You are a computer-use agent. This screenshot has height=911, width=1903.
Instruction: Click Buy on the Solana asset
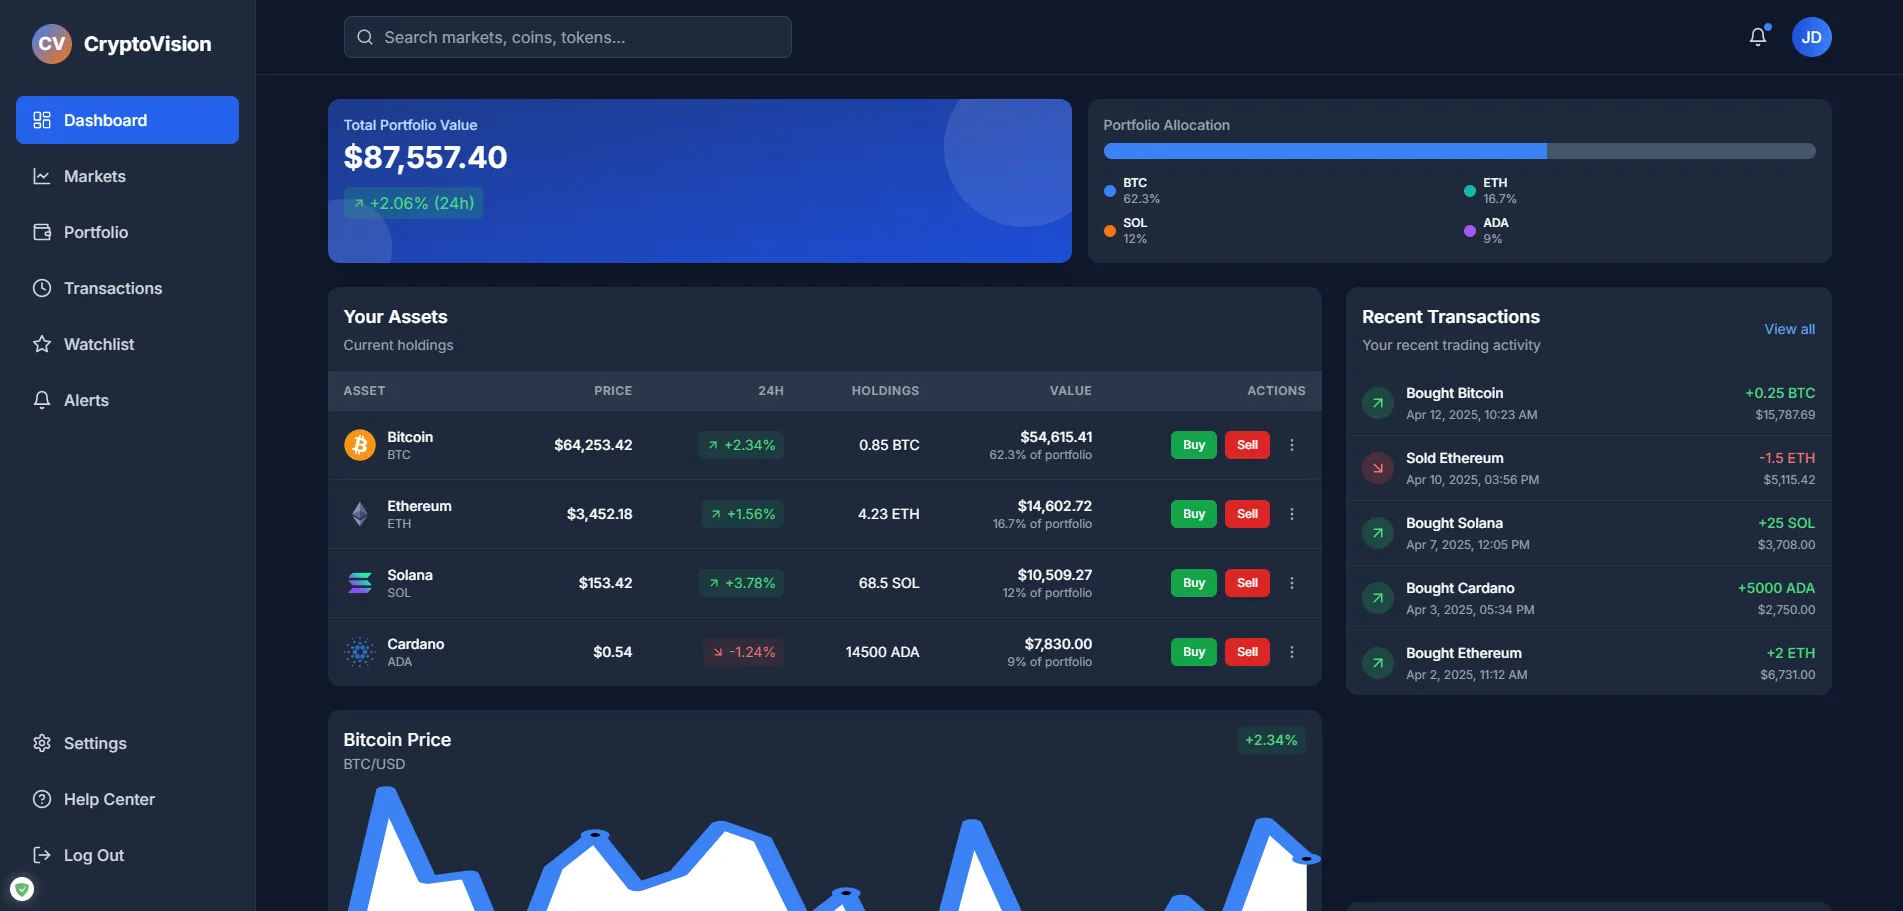1192,582
